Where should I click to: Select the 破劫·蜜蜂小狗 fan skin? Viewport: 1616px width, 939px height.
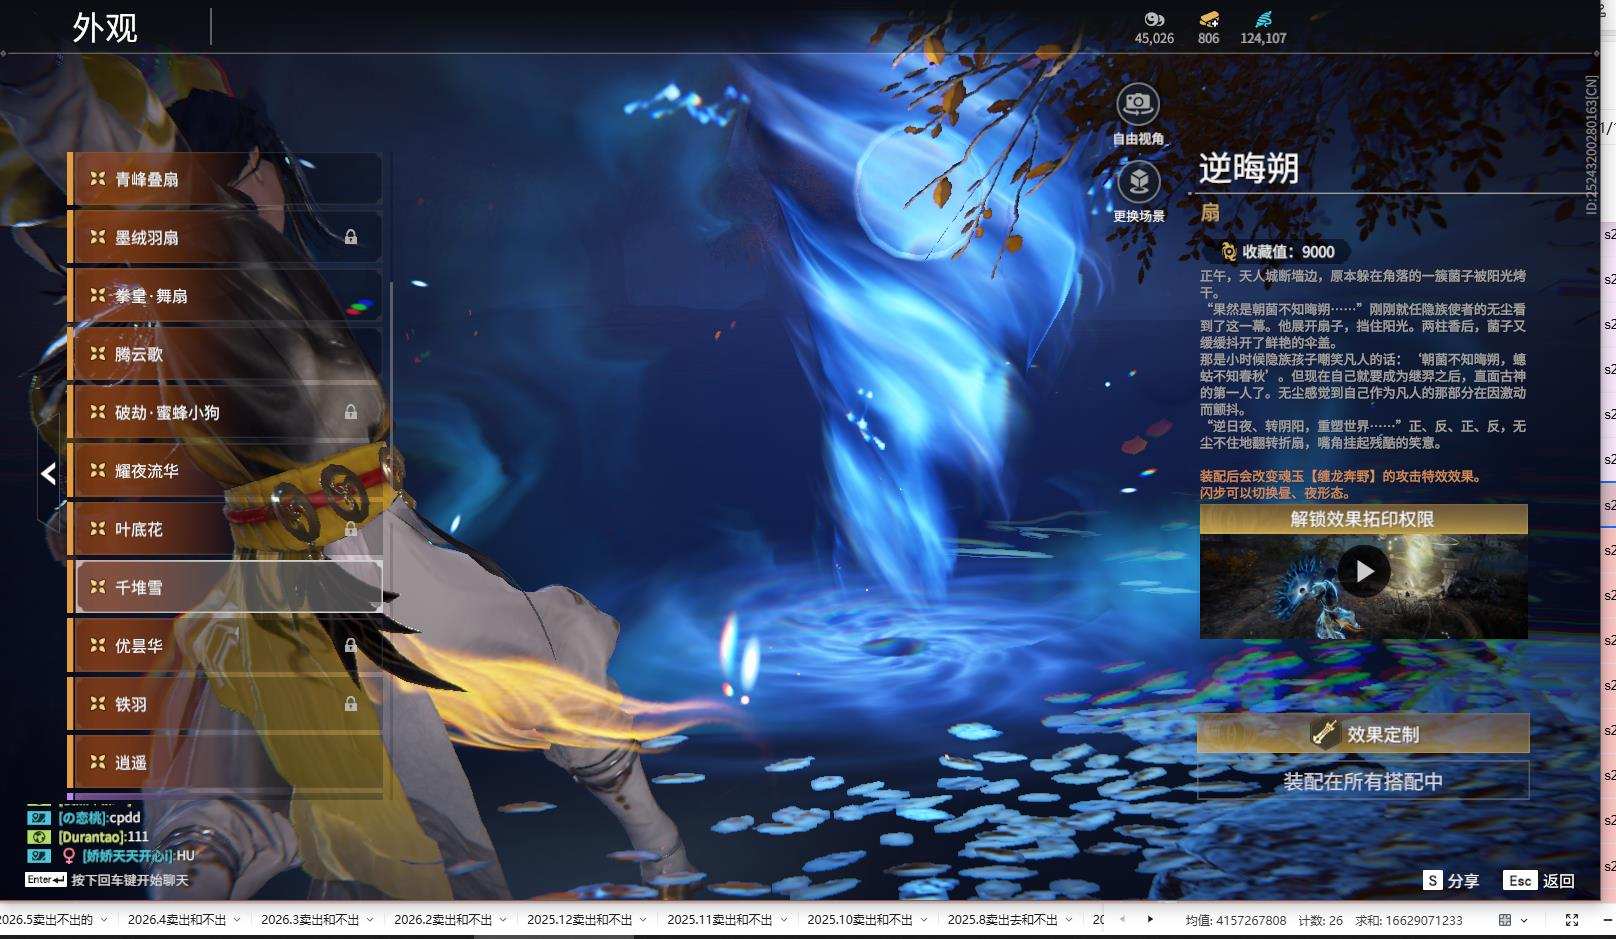pyautogui.click(x=225, y=412)
